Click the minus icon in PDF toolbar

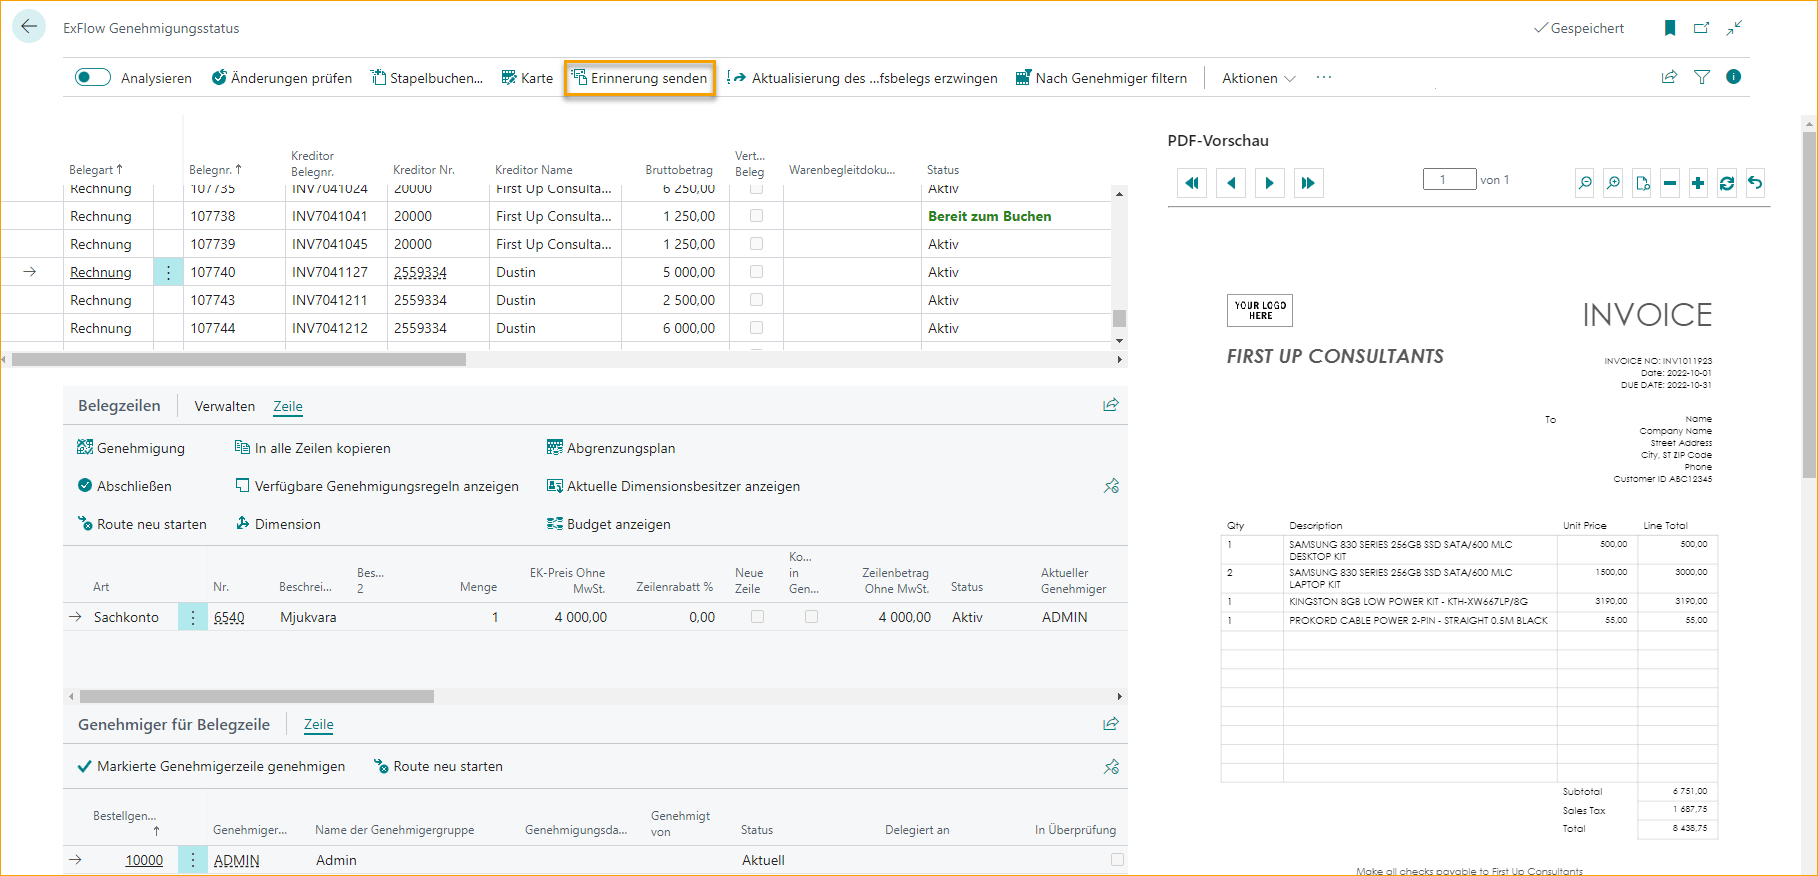pos(1670,183)
